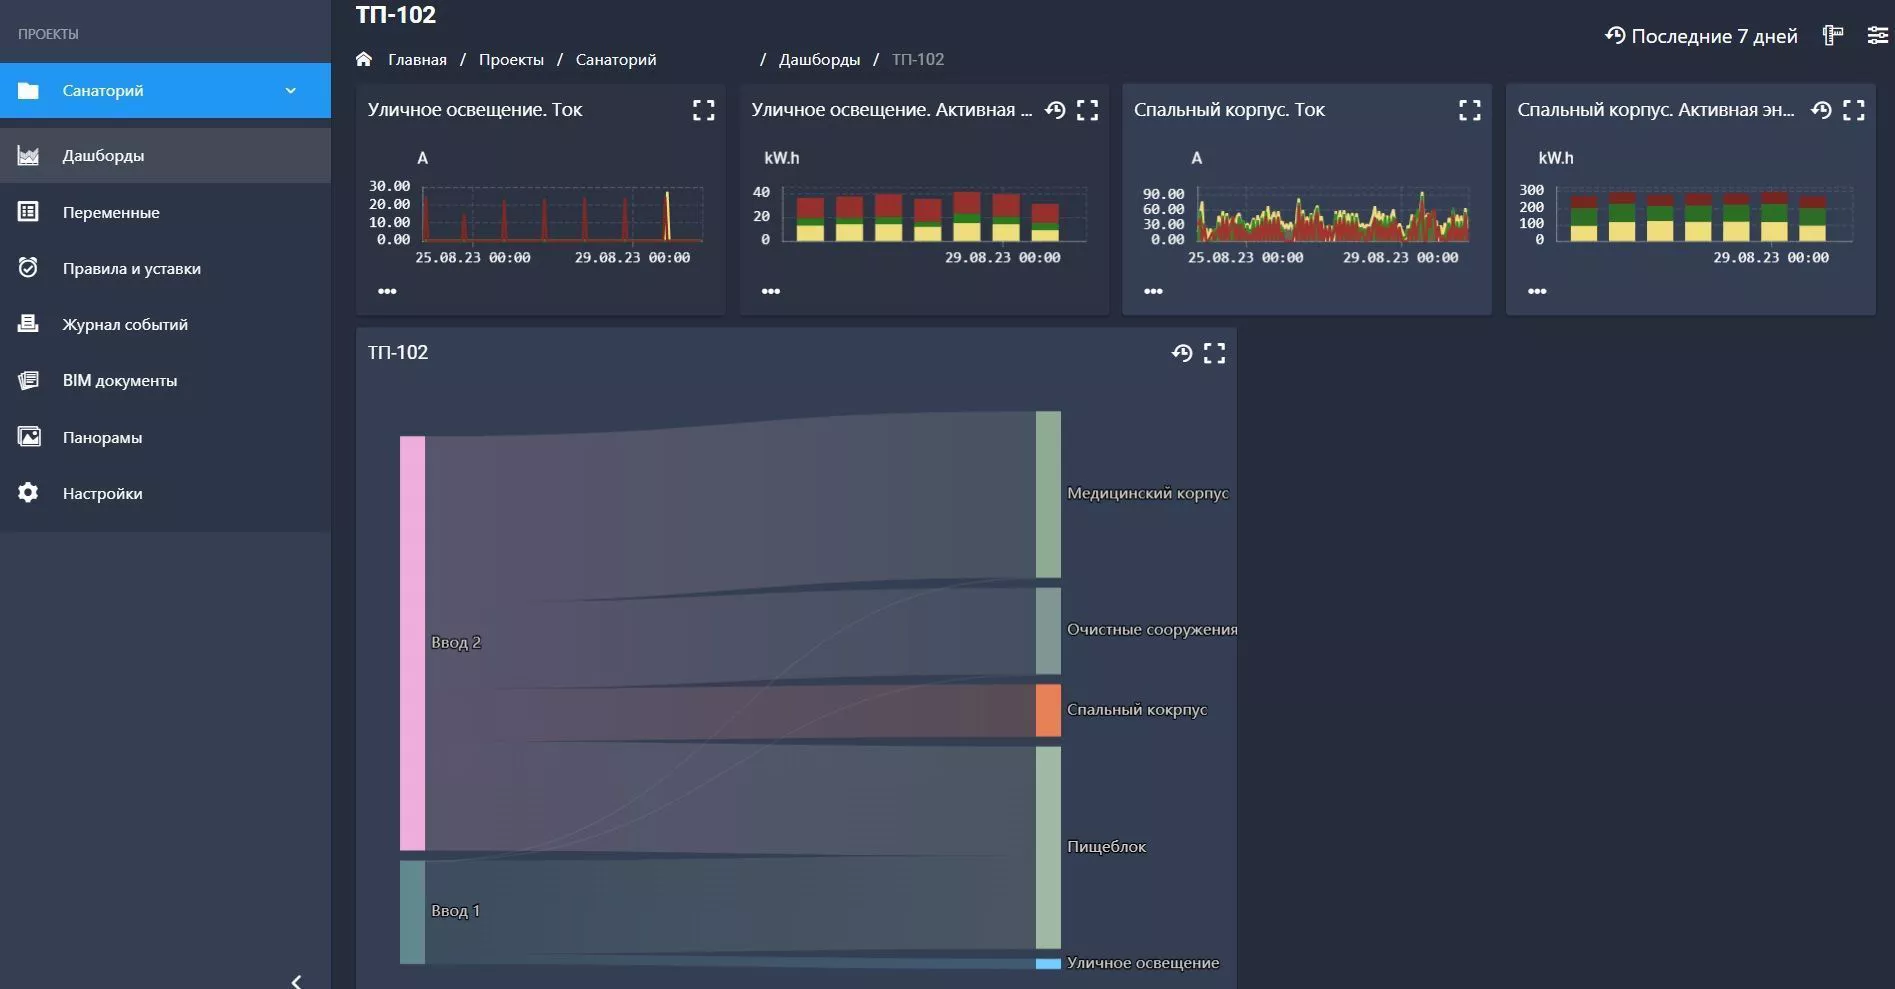Open Настройки in sidebar
Screen dimensions: 1895x989
pos(165,493)
